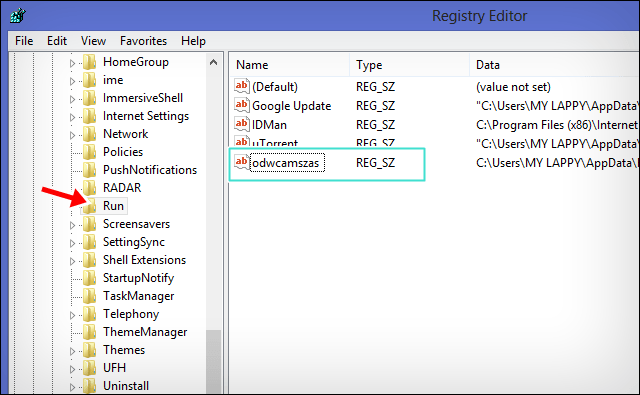Expand the Shell Extensions key
640x395 pixels.
[72, 261]
